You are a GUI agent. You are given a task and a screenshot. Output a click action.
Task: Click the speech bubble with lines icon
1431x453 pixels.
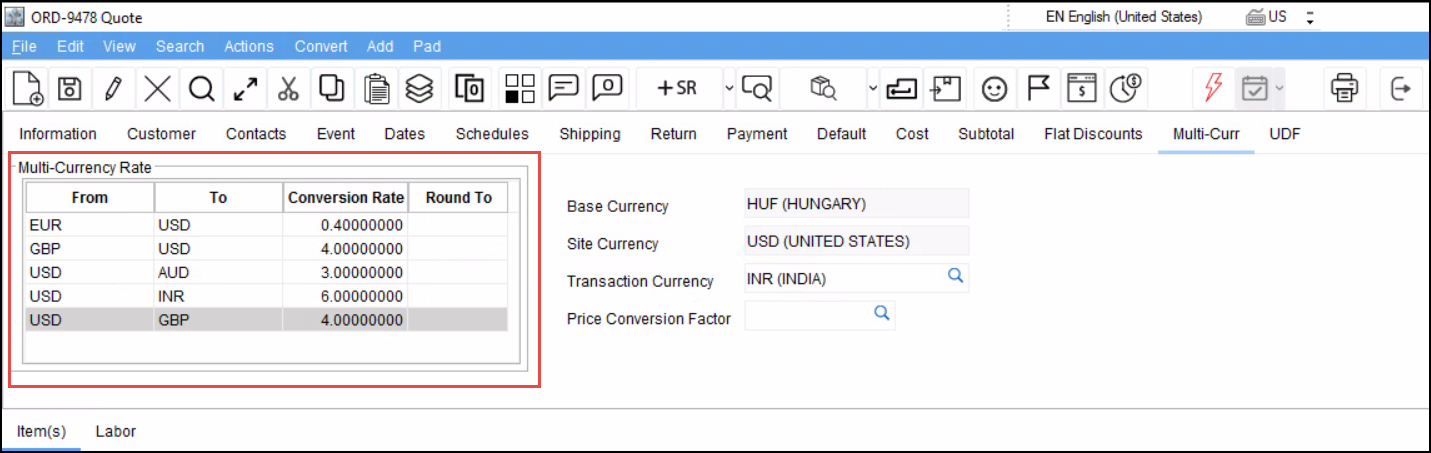[x=564, y=88]
